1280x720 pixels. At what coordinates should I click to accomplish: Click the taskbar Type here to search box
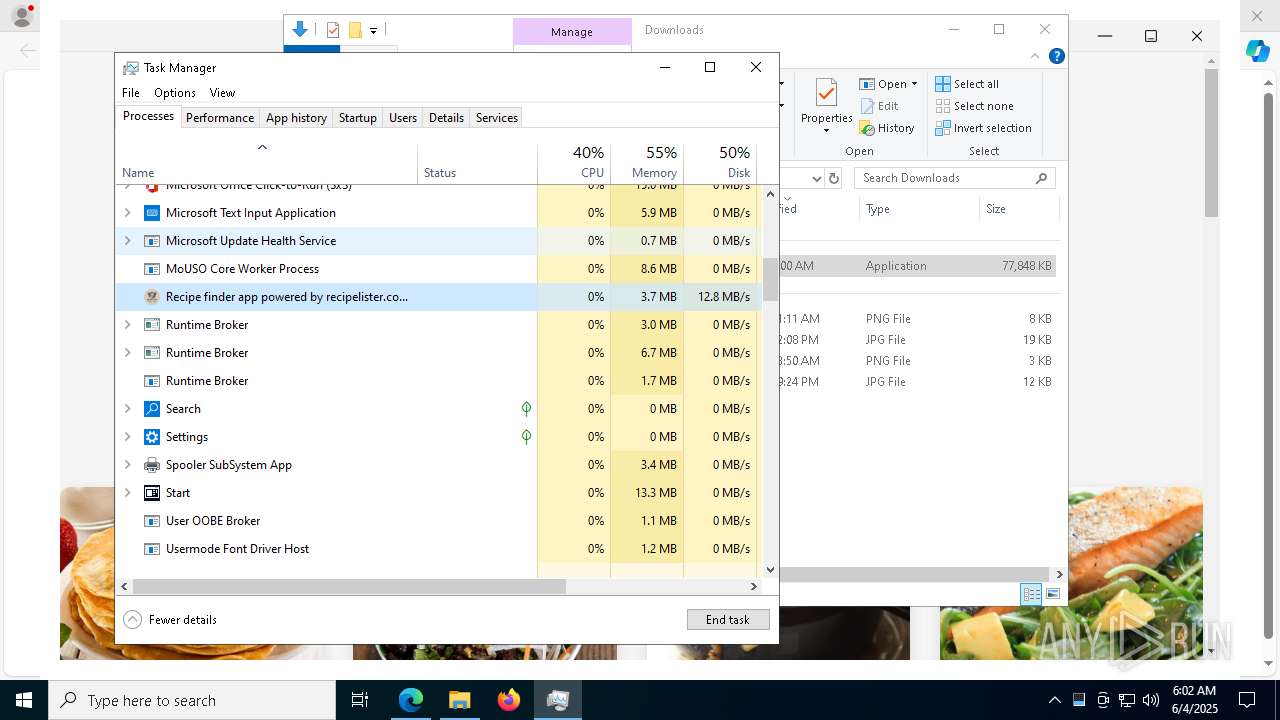pyautogui.click(x=192, y=700)
